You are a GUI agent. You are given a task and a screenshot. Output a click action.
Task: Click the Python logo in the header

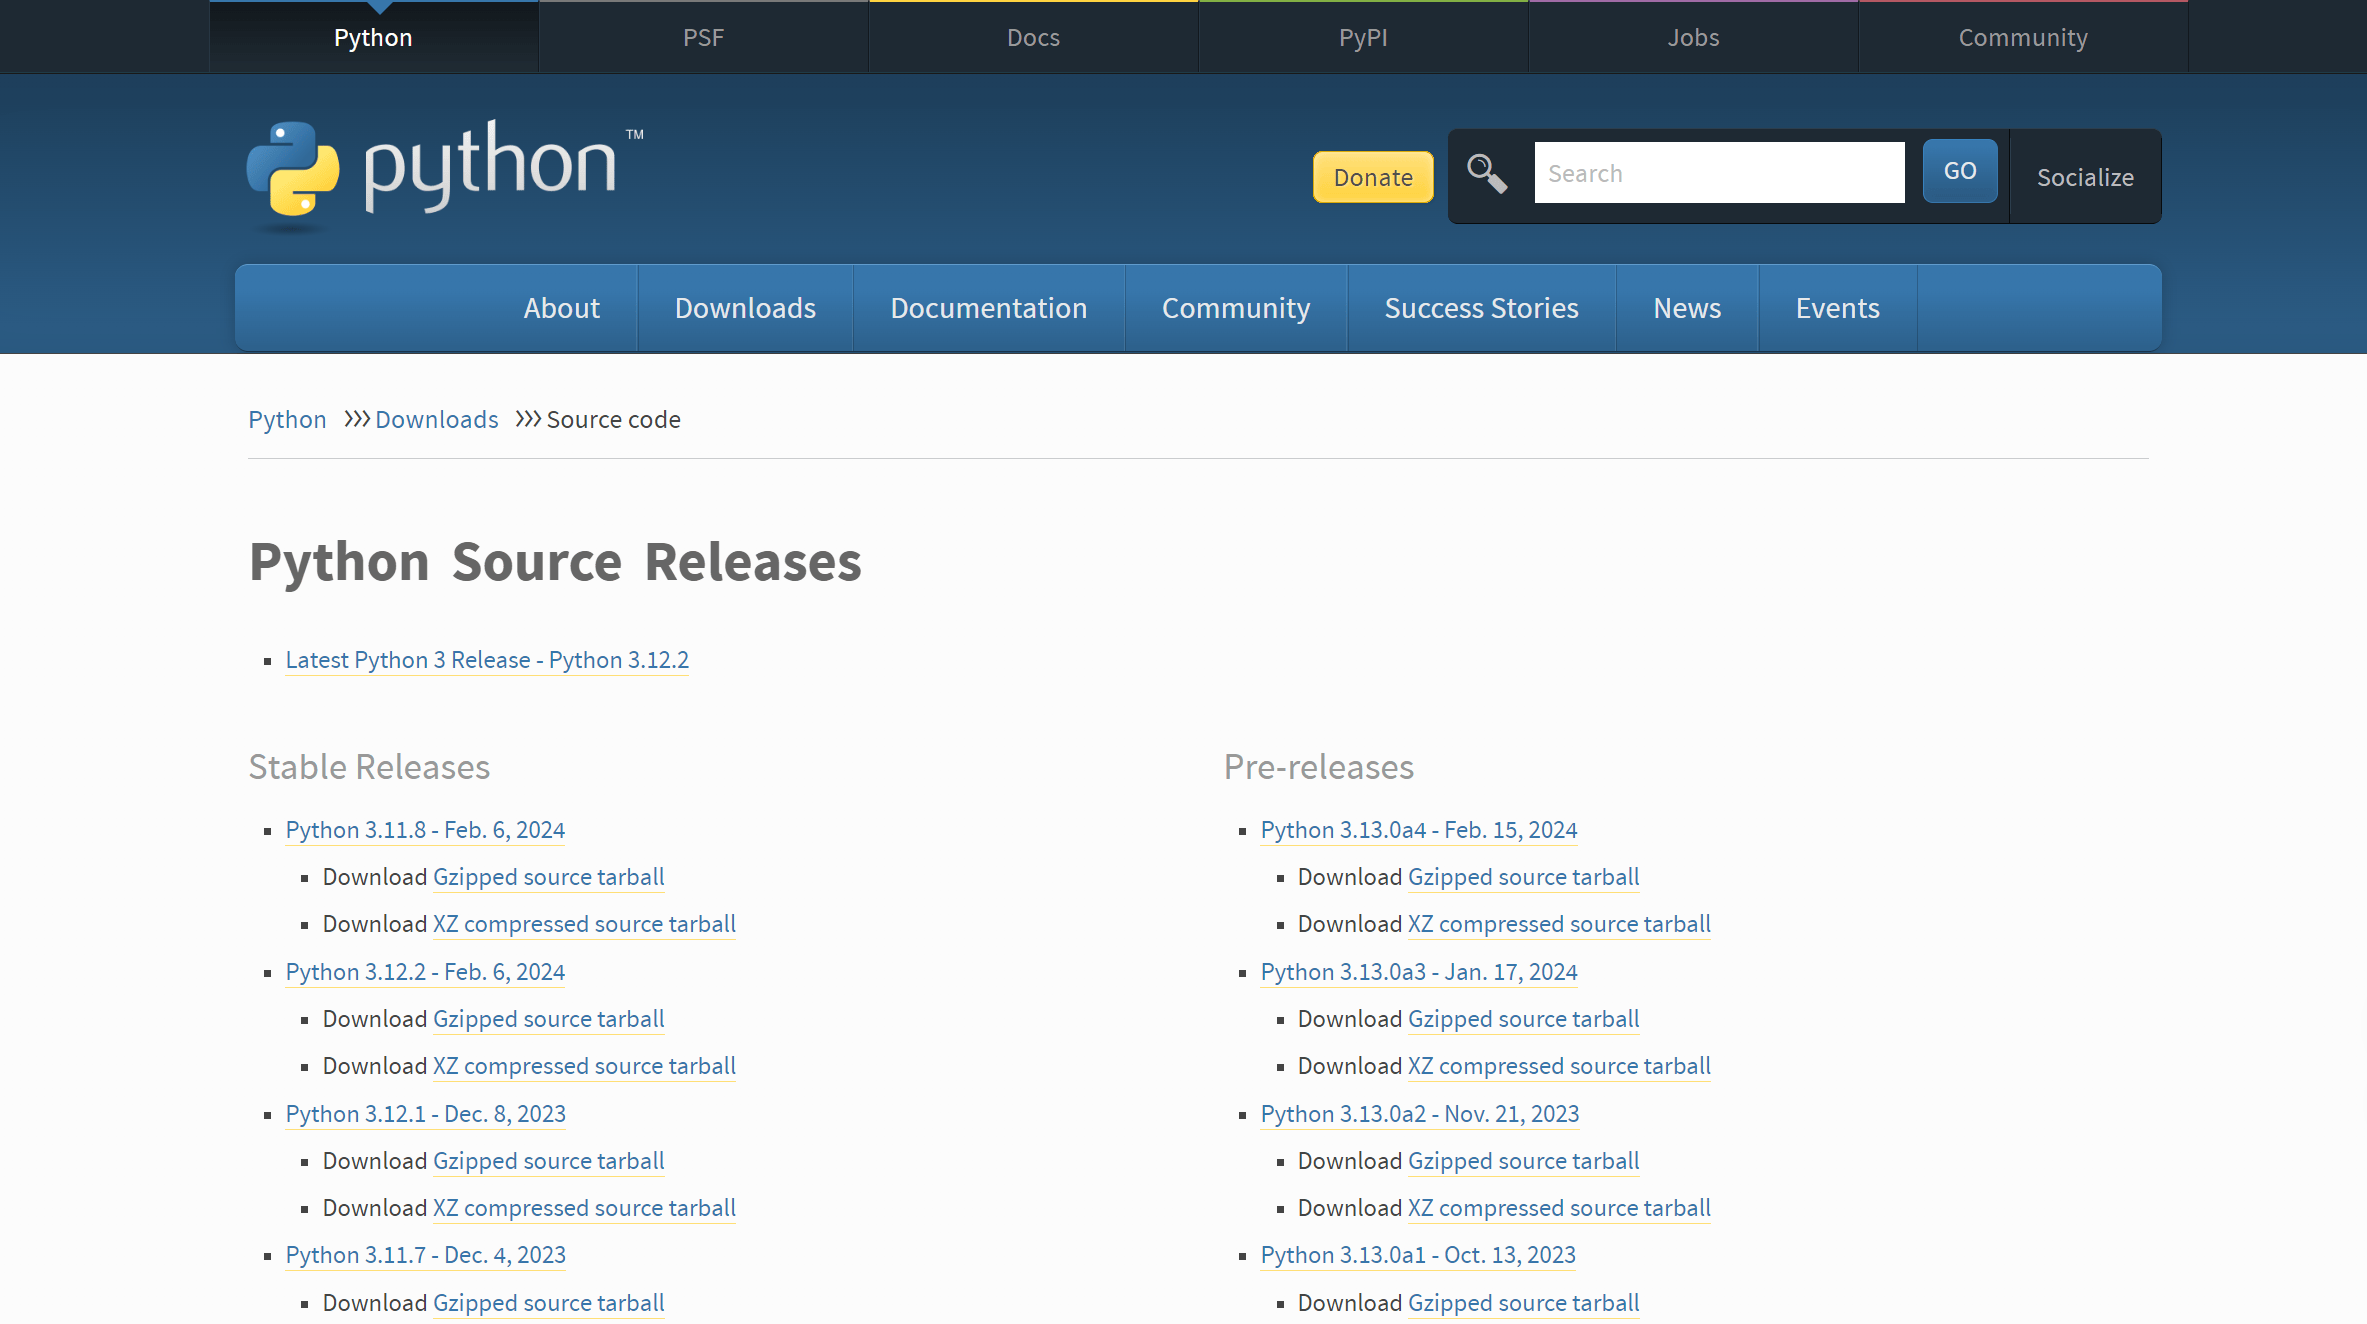pyautogui.click(x=445, y=170)
